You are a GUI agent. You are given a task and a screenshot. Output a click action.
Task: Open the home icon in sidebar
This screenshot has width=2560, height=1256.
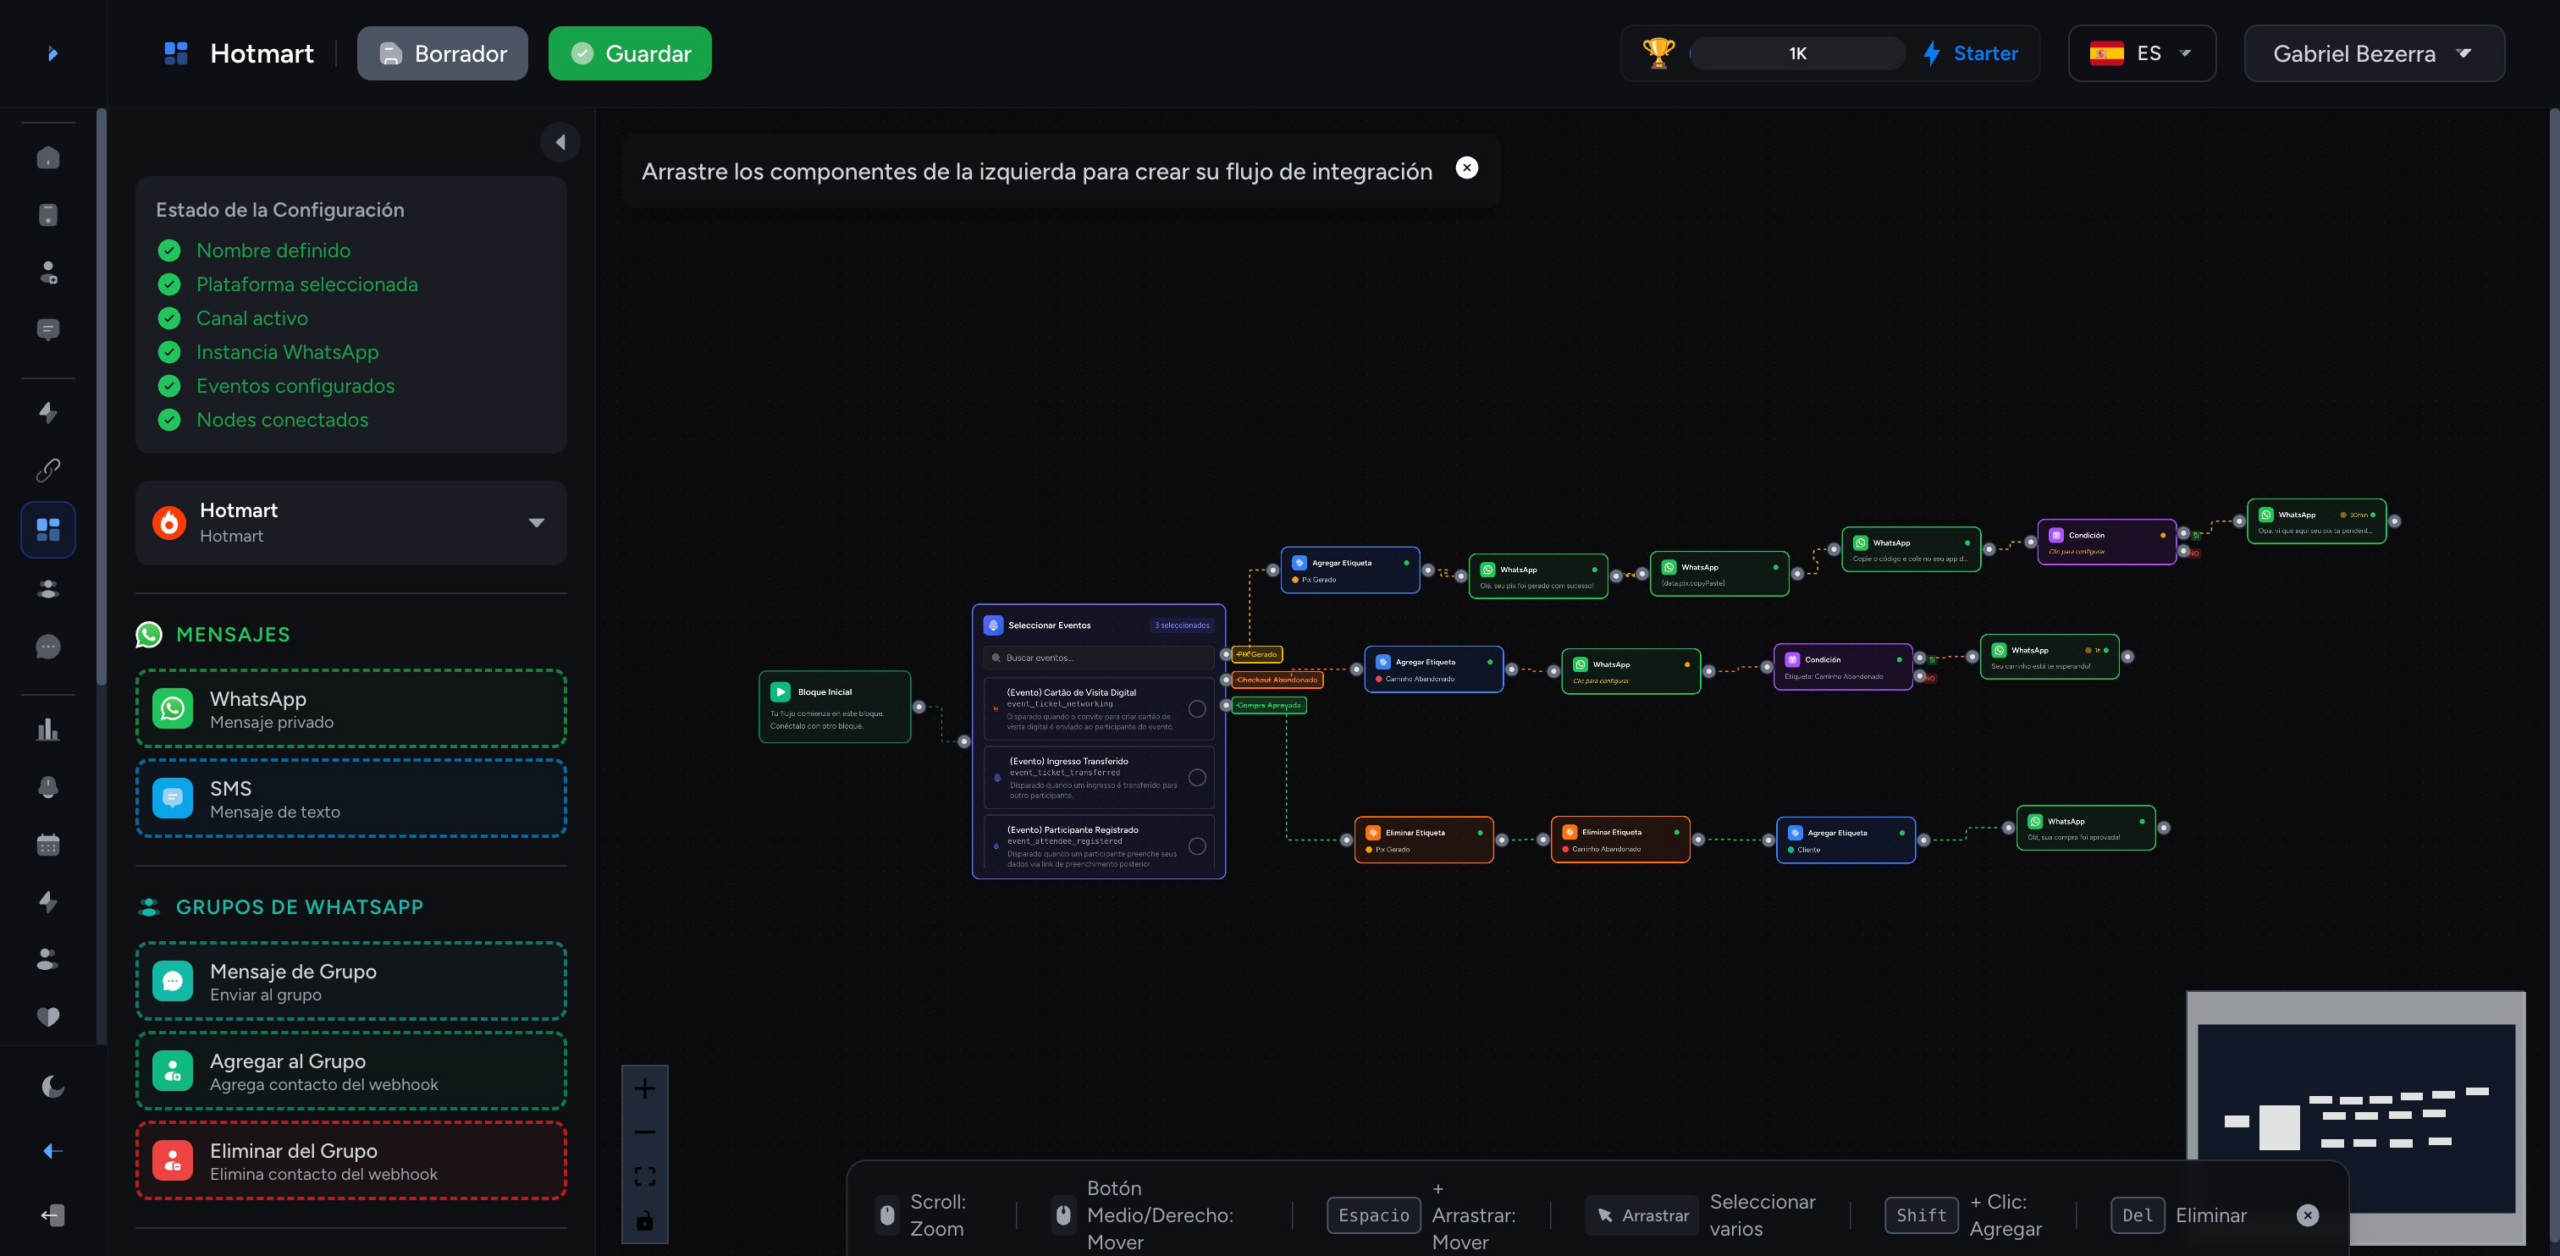click(x=48, y=158)
